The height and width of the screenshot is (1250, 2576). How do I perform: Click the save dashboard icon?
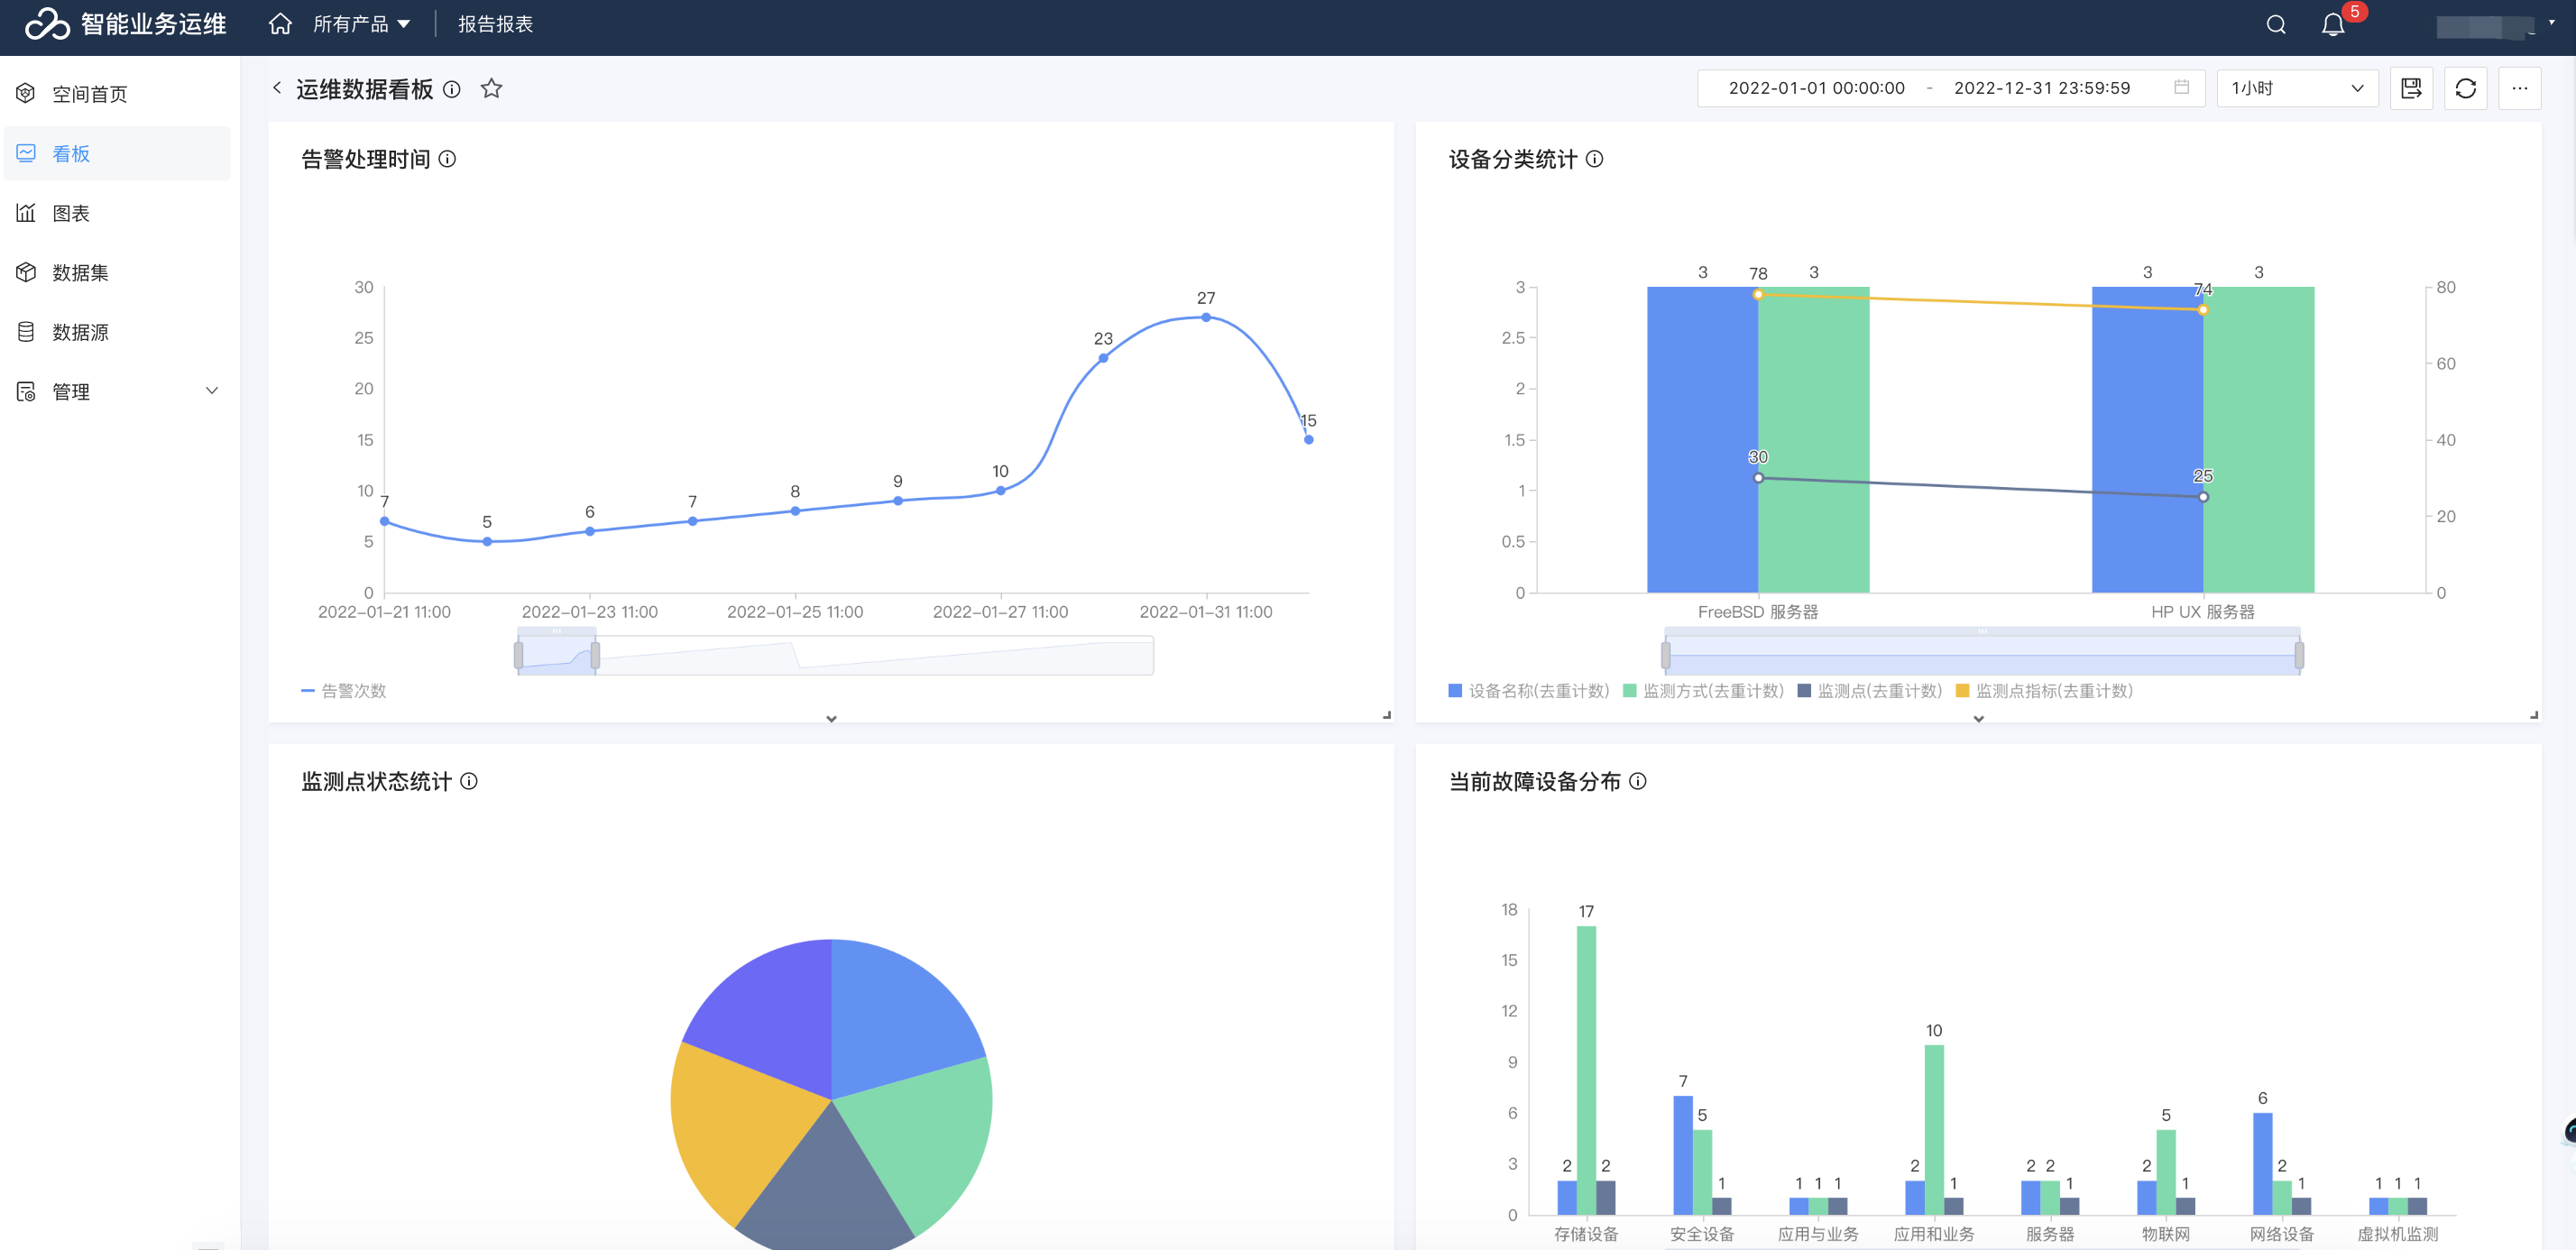coord(2411,88)
